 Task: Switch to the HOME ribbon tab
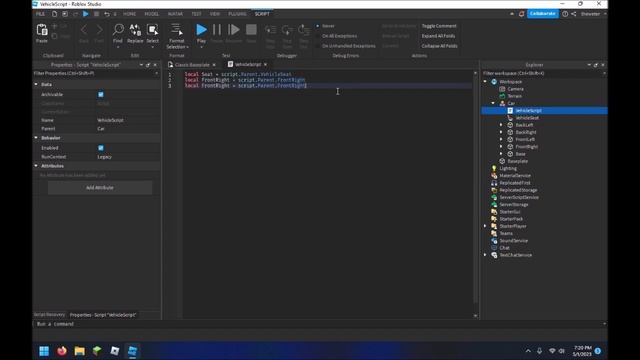coord(129,14)
